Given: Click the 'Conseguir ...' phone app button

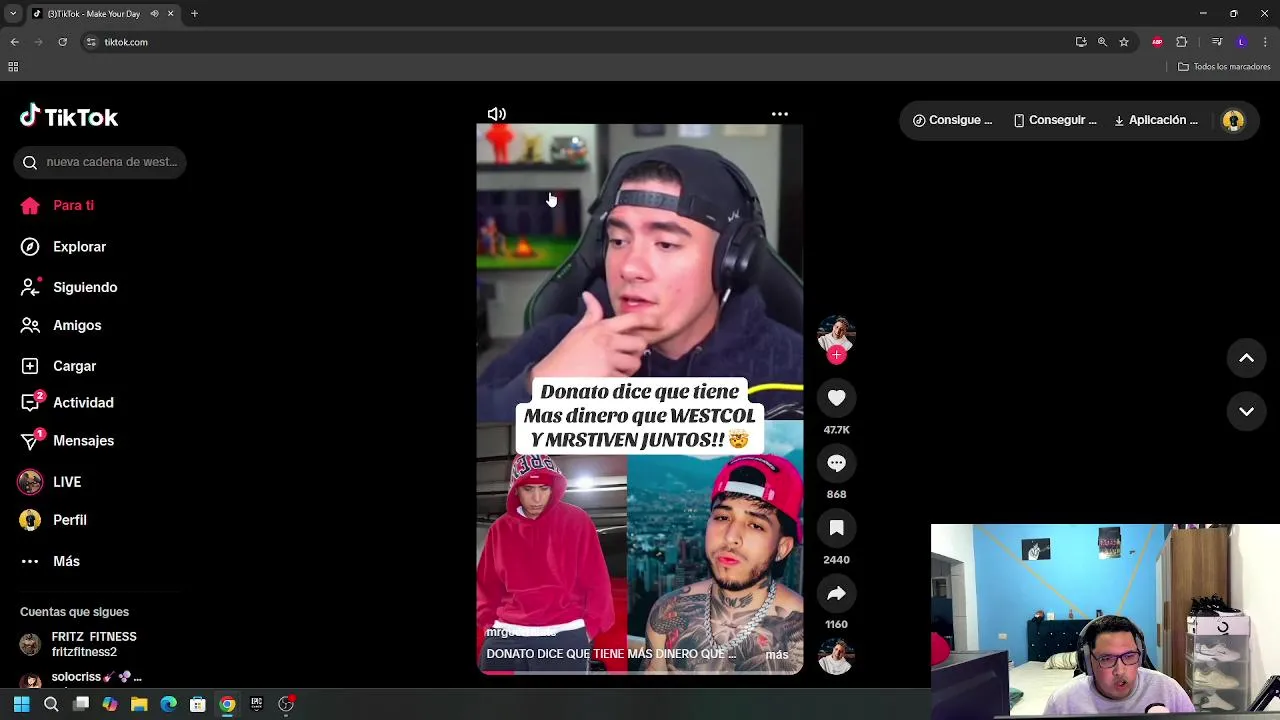Looking at the screenshot, I should click(x=1054, y=120).
